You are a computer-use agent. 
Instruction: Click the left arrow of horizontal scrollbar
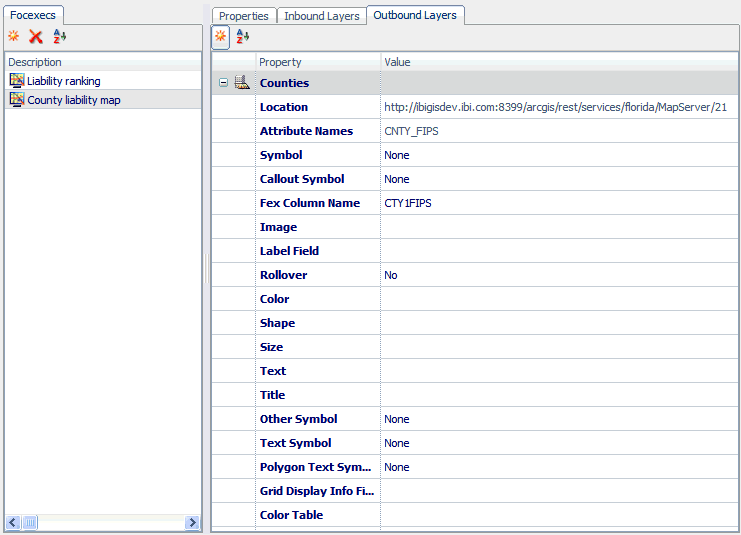[x=13, y=522]
